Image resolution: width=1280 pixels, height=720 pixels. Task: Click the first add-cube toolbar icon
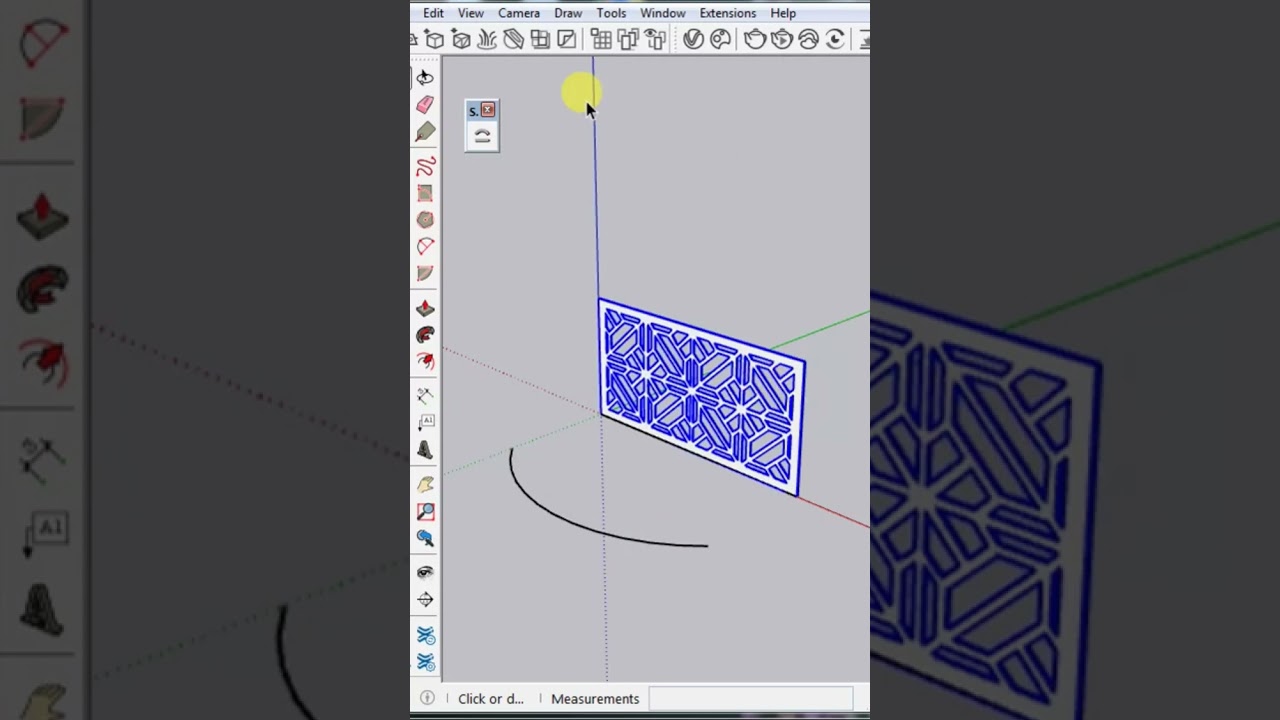tap(435, 39)
